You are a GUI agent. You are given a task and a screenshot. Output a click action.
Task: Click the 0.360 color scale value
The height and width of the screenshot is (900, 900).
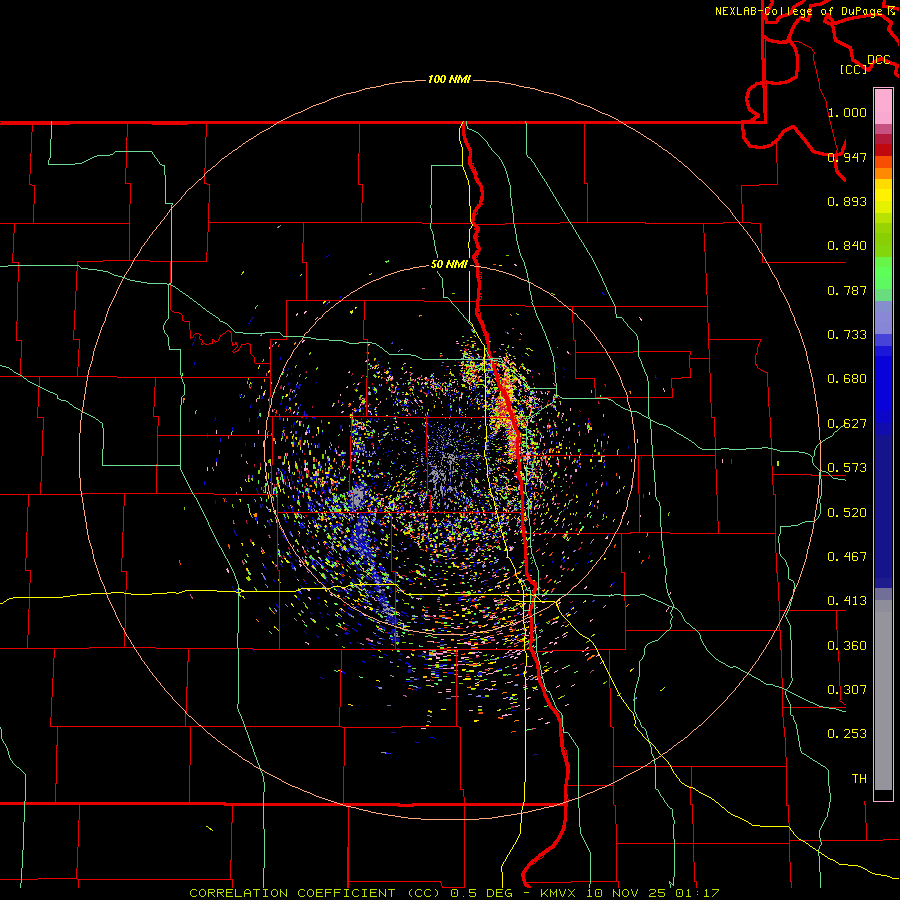click(x=847, y=645)
